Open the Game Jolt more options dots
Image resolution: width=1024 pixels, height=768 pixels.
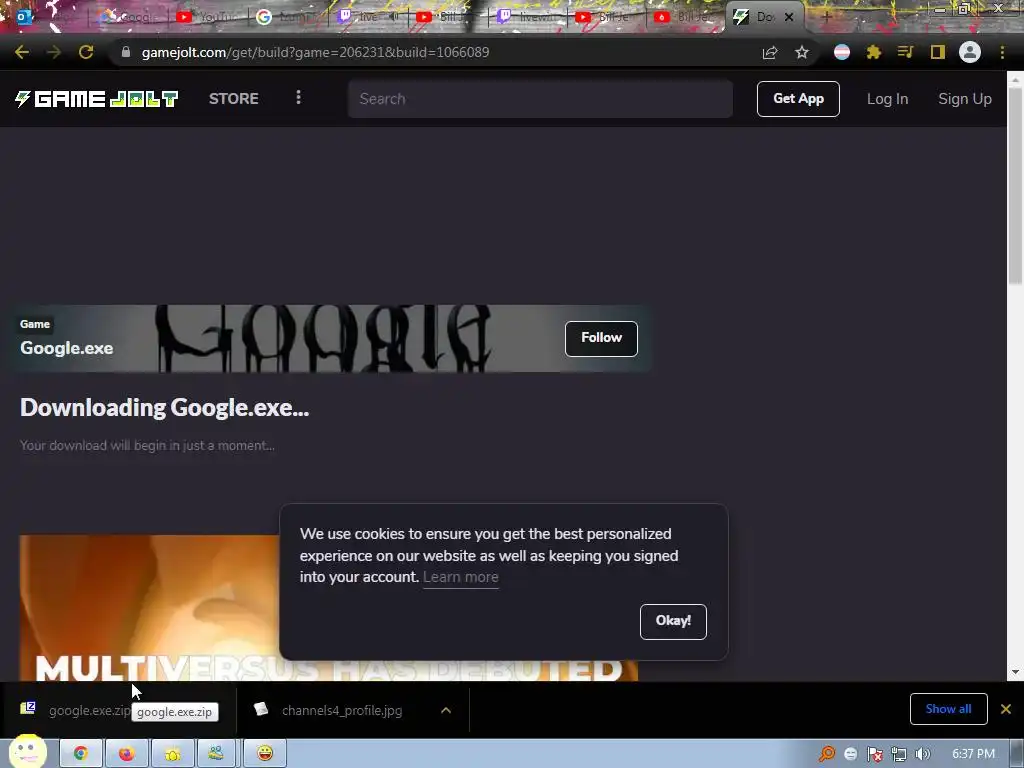[x=298, y=97]
